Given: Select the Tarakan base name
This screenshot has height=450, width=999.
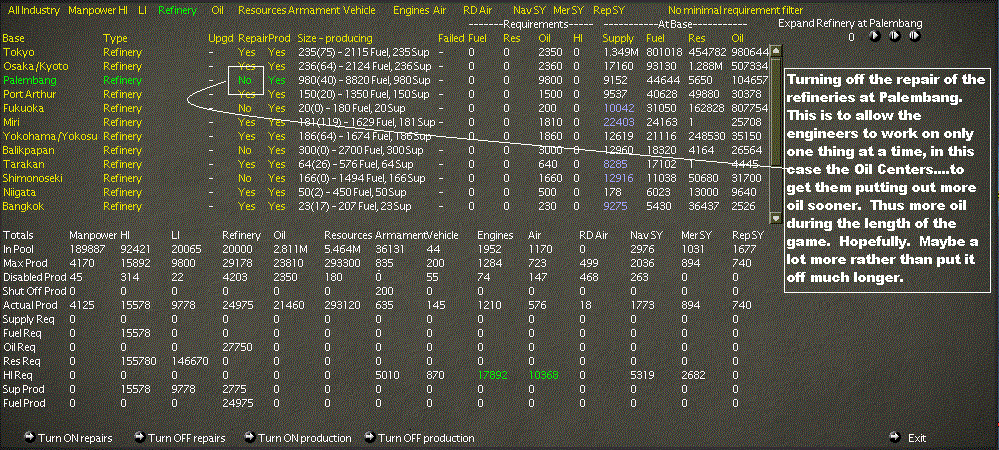Looking at the screenshot, I should [x=21, y=164].
